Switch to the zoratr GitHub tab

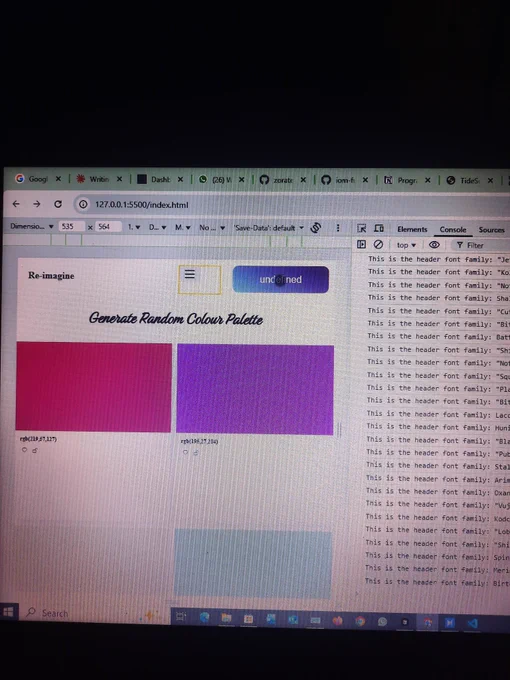[283, 180]
